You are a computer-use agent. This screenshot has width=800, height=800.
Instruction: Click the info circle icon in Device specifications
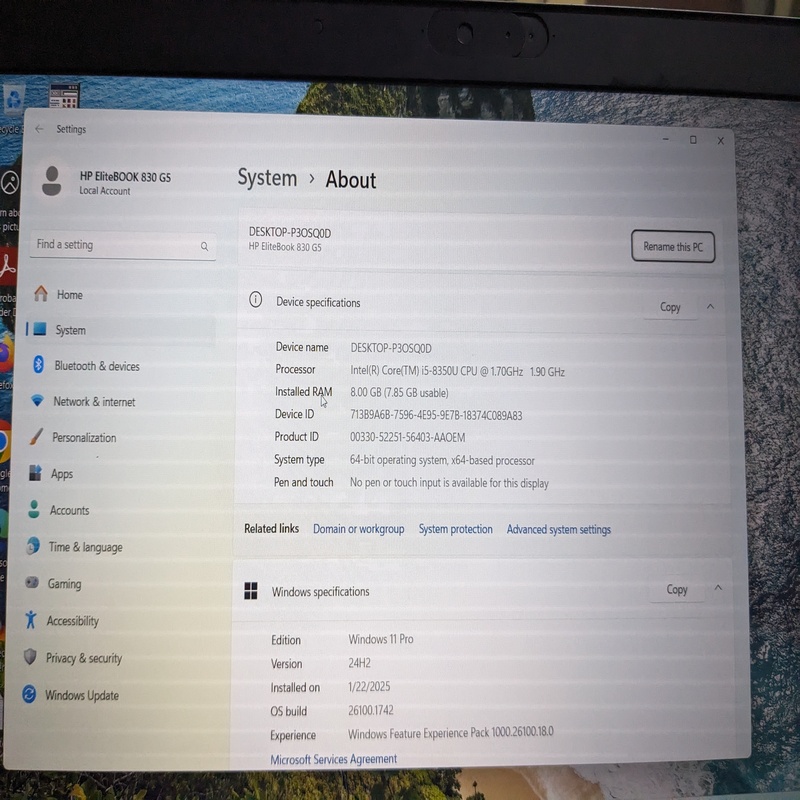(256, 299)
